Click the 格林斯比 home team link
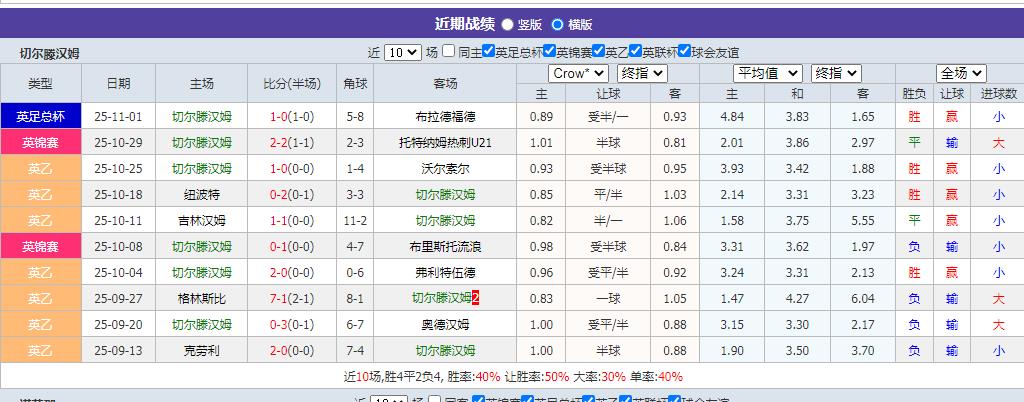Screen dimensions: 1024x402 pyautogui.click(x=201, y=298)
